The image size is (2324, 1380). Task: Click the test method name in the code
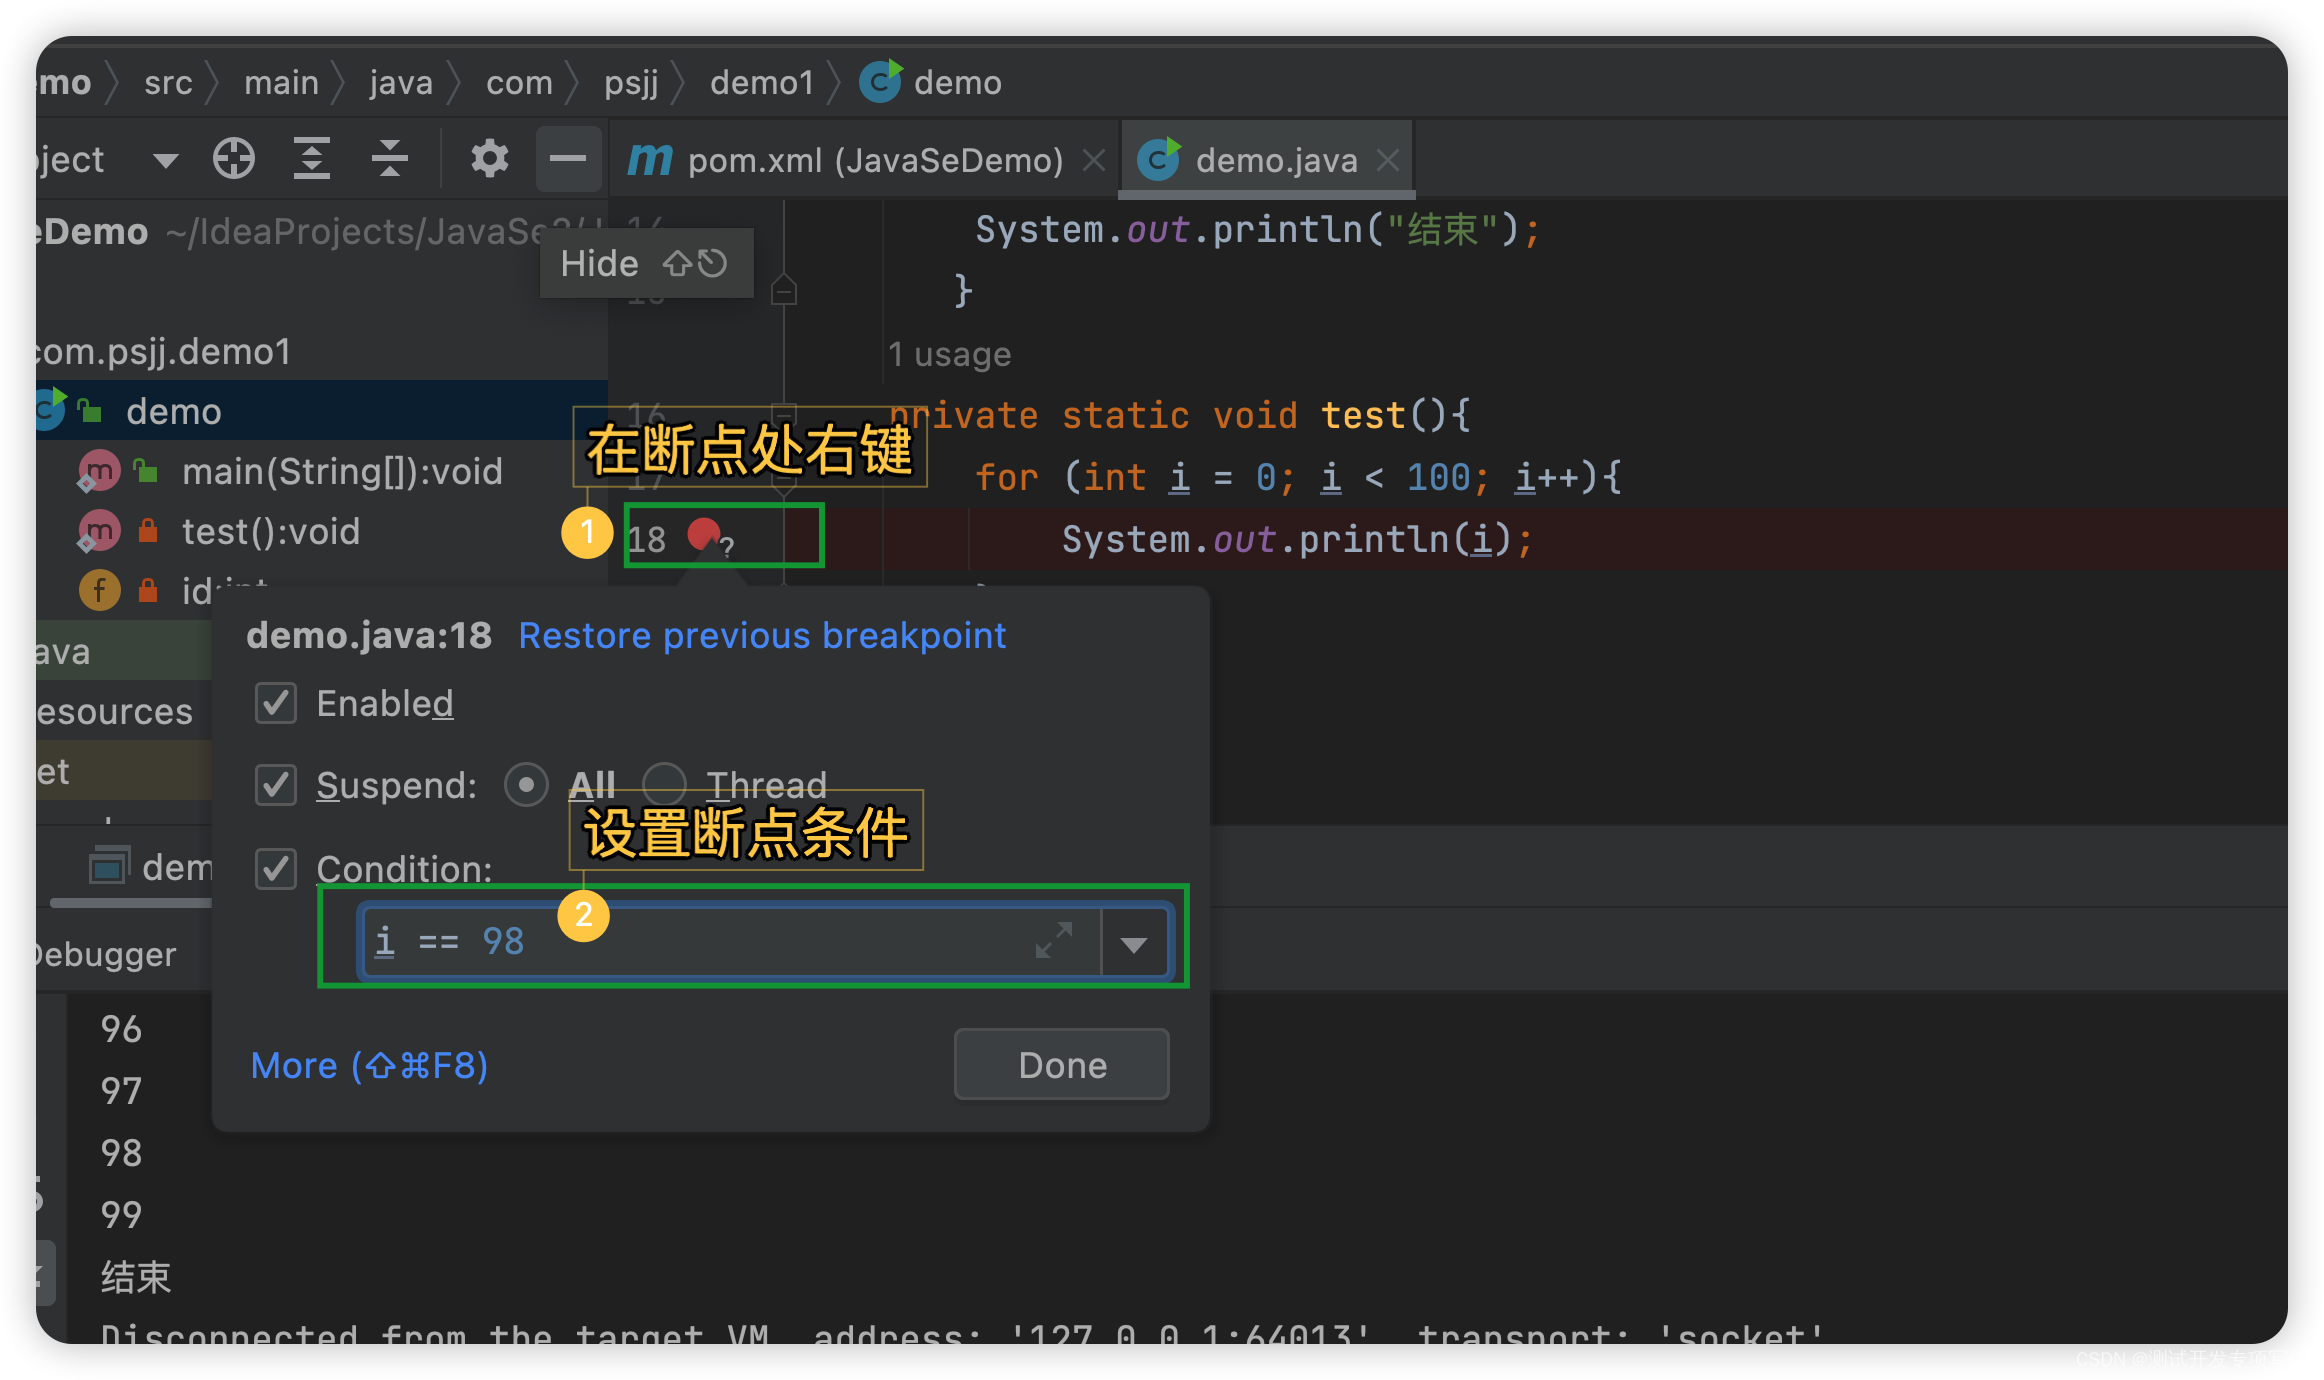click(x=1363, y=415)
